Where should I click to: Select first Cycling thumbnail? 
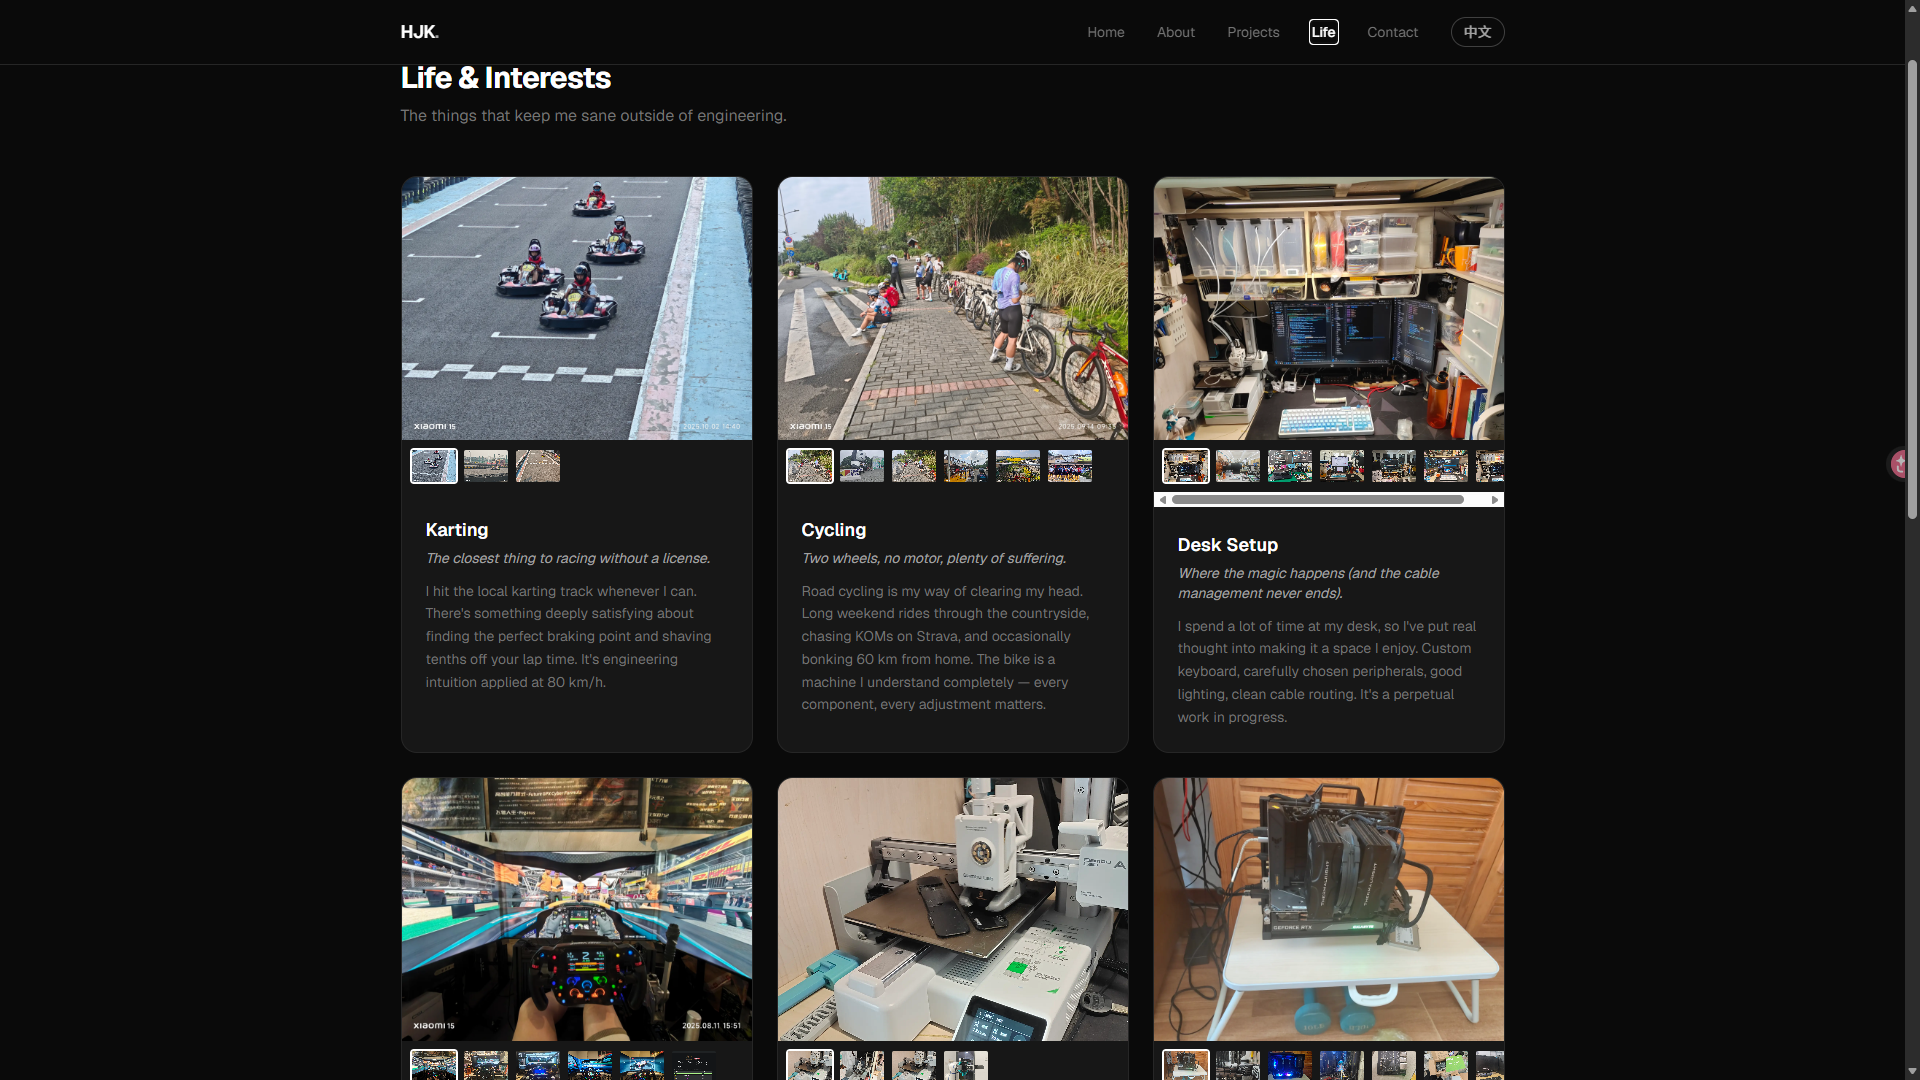810,466
